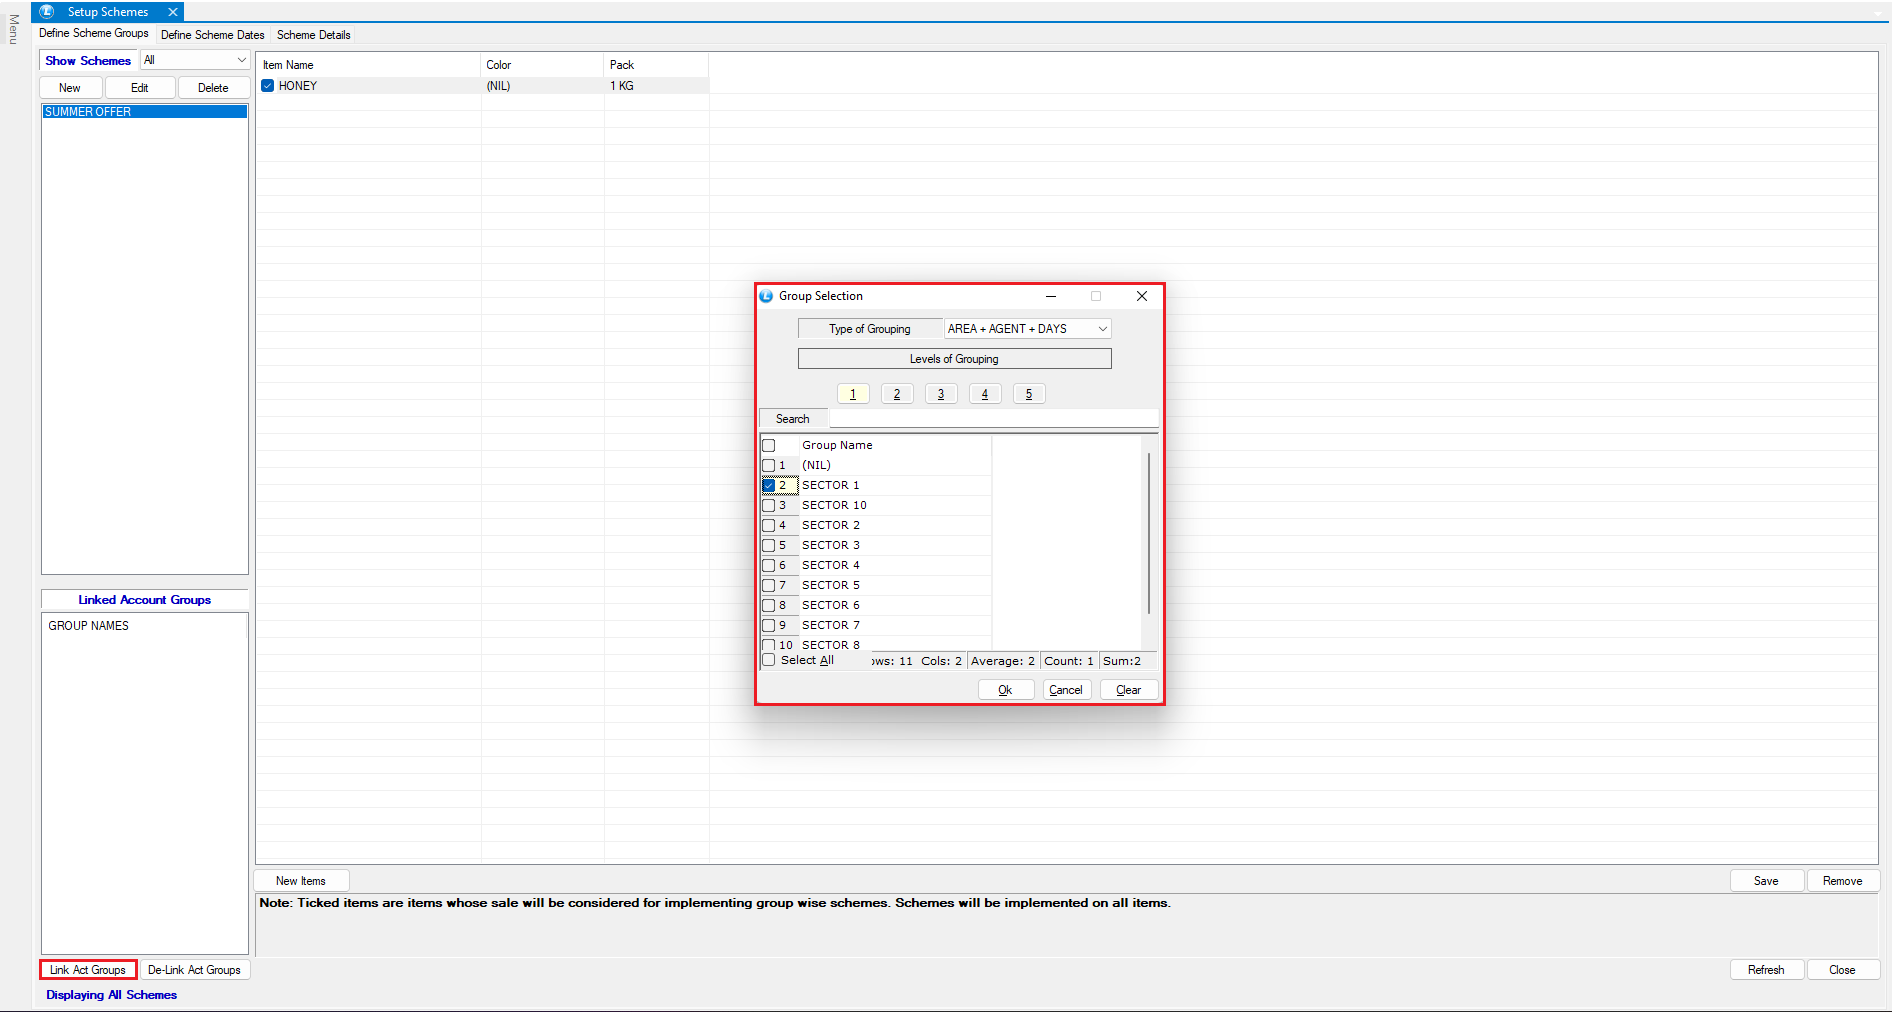Click the Link Act Groups button

pos(88,970)
